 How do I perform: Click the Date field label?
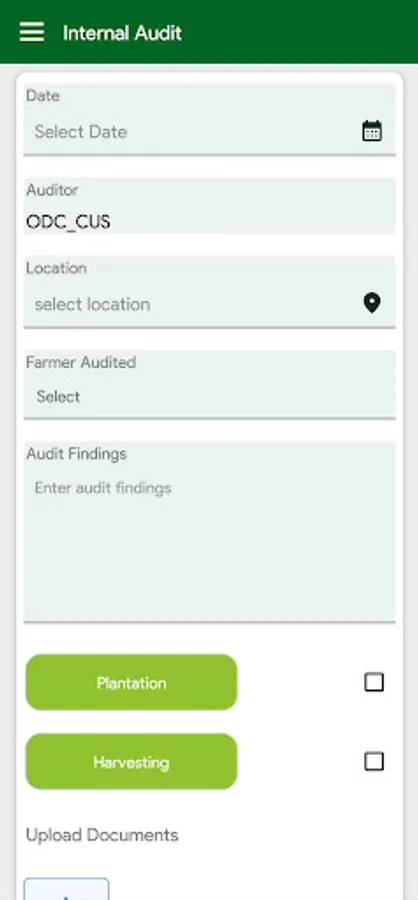42,96
